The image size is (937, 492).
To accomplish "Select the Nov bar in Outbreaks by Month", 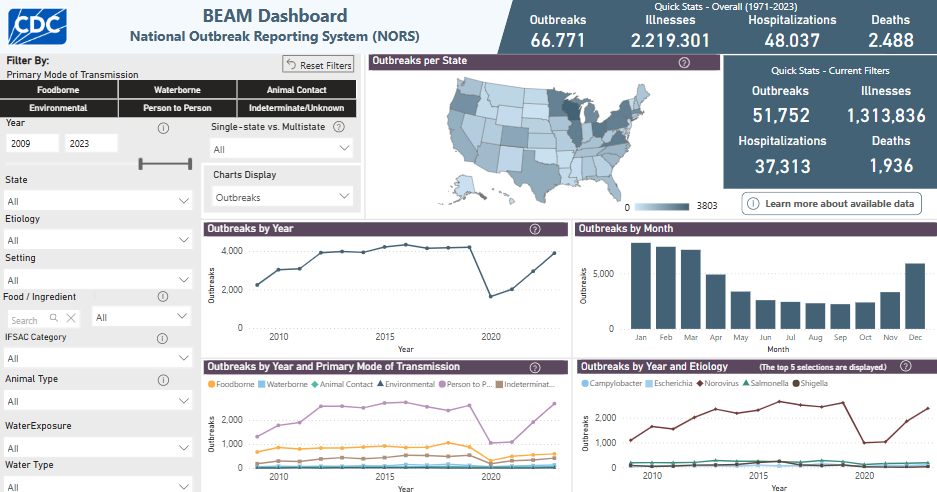I will click(x=890, y=311).
